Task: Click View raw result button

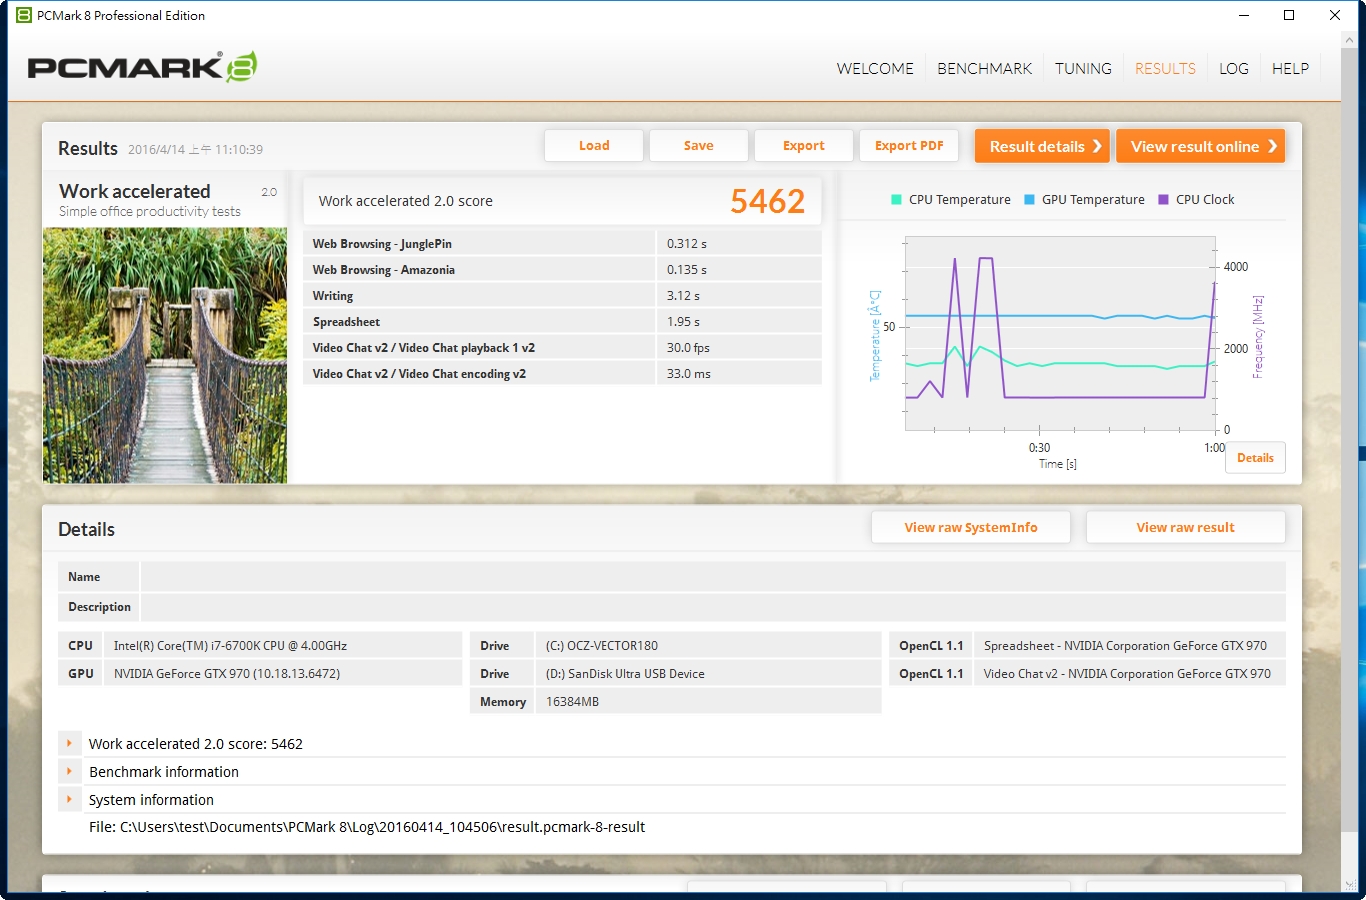Action: 1185,527
